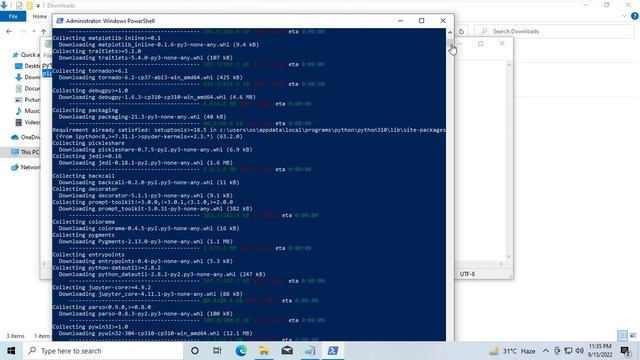The height and width of the screenshot is (360, 640).
Task: Click line 'Collecting entrypoints' in PowerShell
Action: [89, 255]
